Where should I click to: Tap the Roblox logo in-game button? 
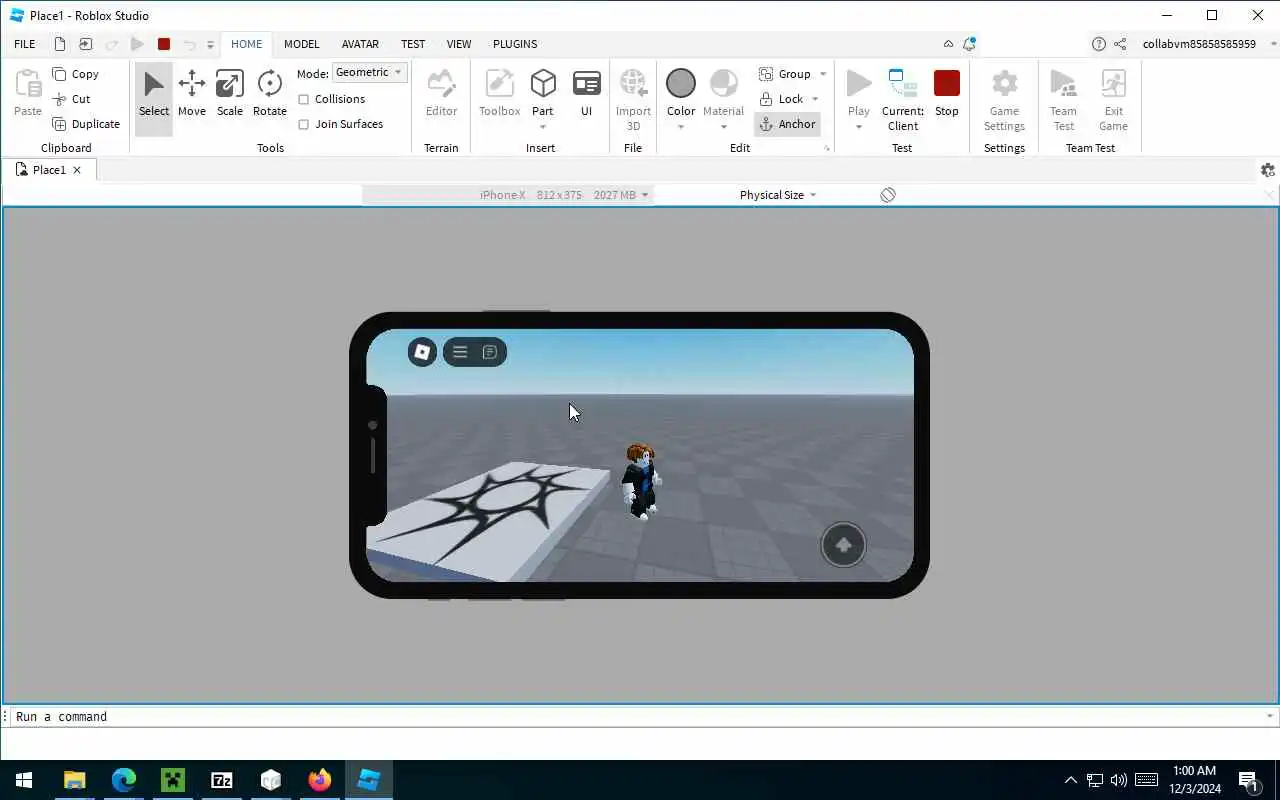422,352
